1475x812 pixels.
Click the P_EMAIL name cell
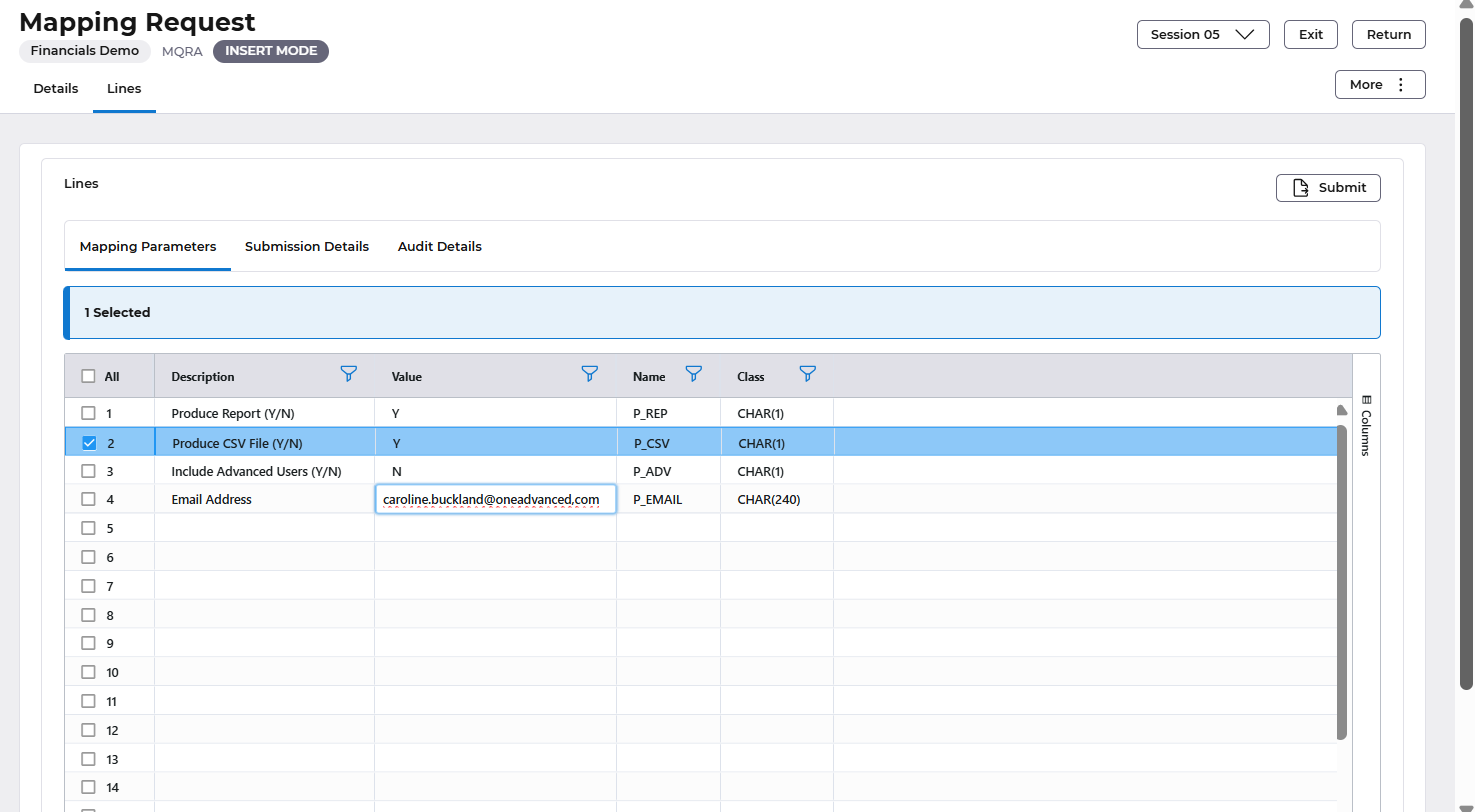click(669, 499)
